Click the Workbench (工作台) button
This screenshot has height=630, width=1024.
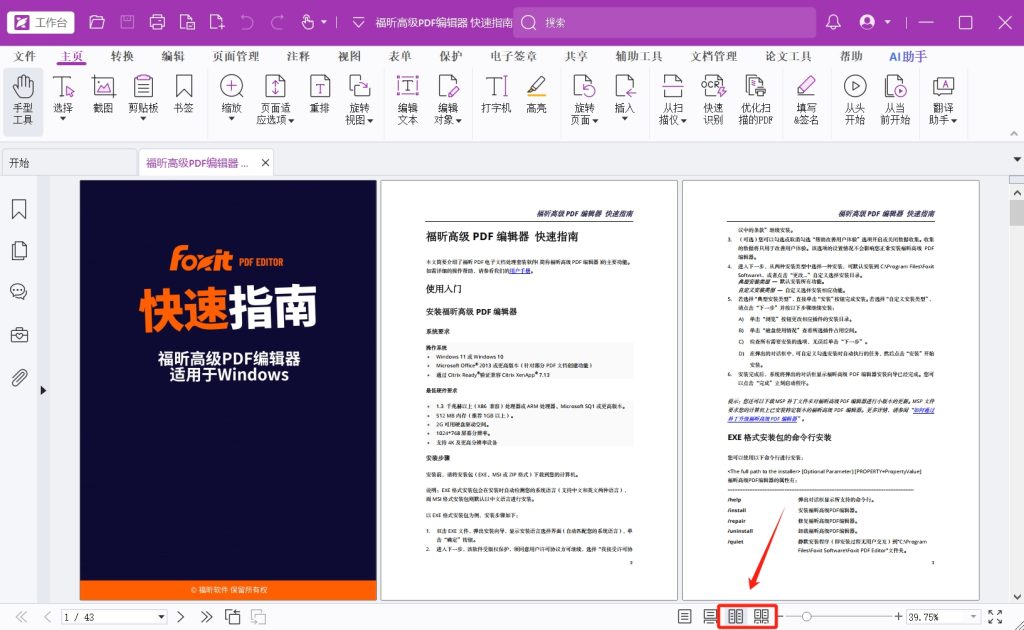click(42, 21)
